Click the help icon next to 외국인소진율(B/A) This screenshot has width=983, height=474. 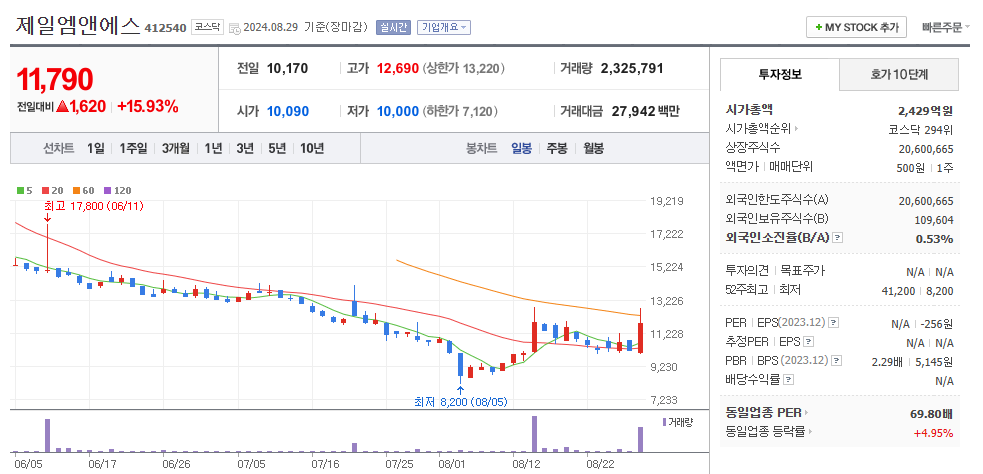coord(838,238)
